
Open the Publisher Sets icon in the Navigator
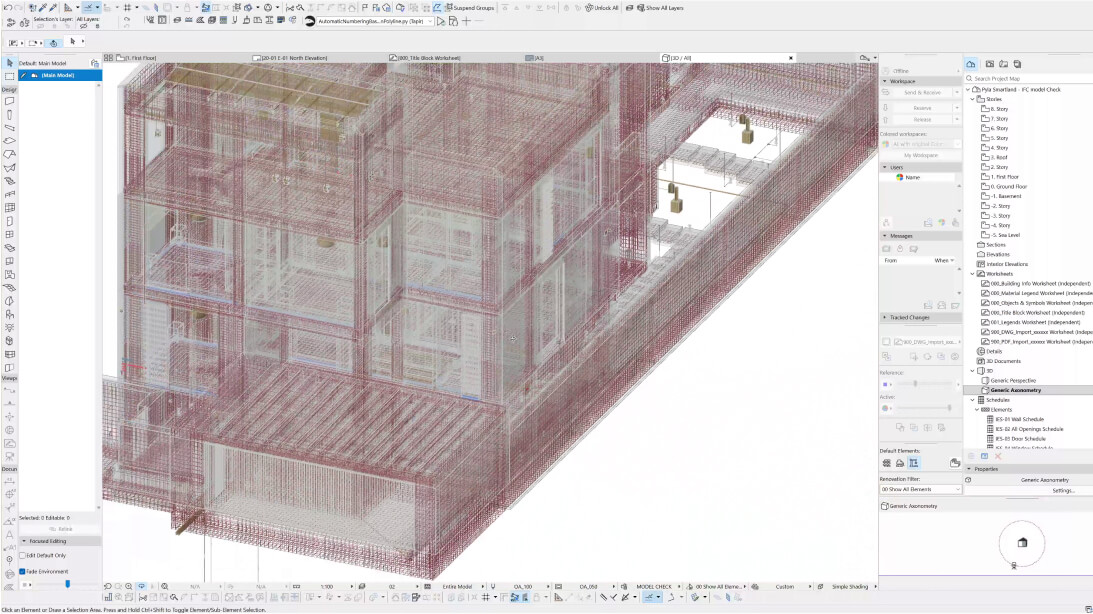click(1018, 64)
